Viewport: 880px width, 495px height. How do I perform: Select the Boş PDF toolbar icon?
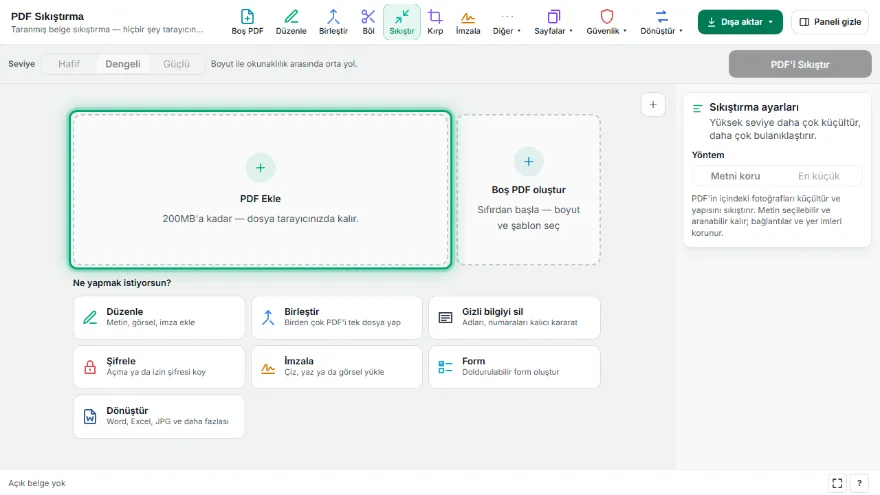pyautogui.click(x=247, y=22)
